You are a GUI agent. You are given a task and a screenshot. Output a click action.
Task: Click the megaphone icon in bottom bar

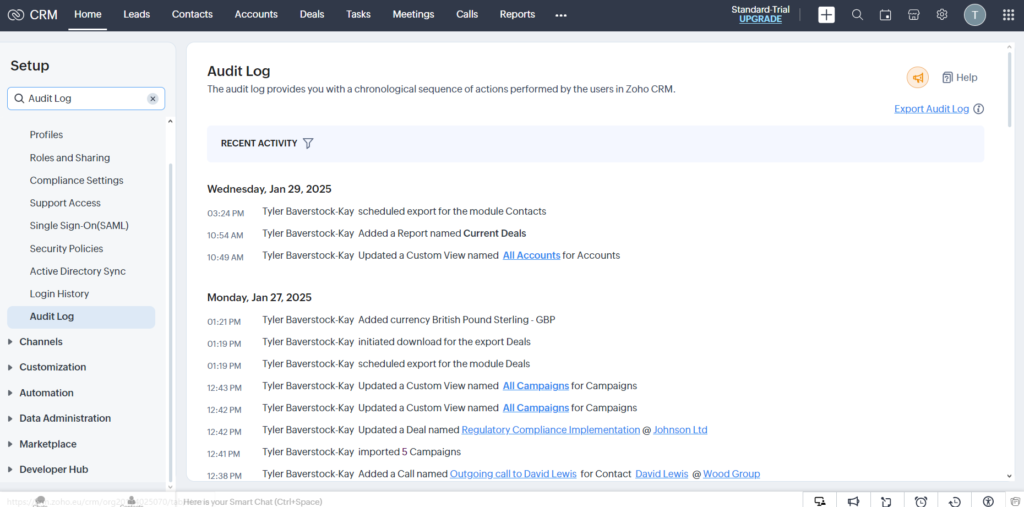[x=853, y=501]
